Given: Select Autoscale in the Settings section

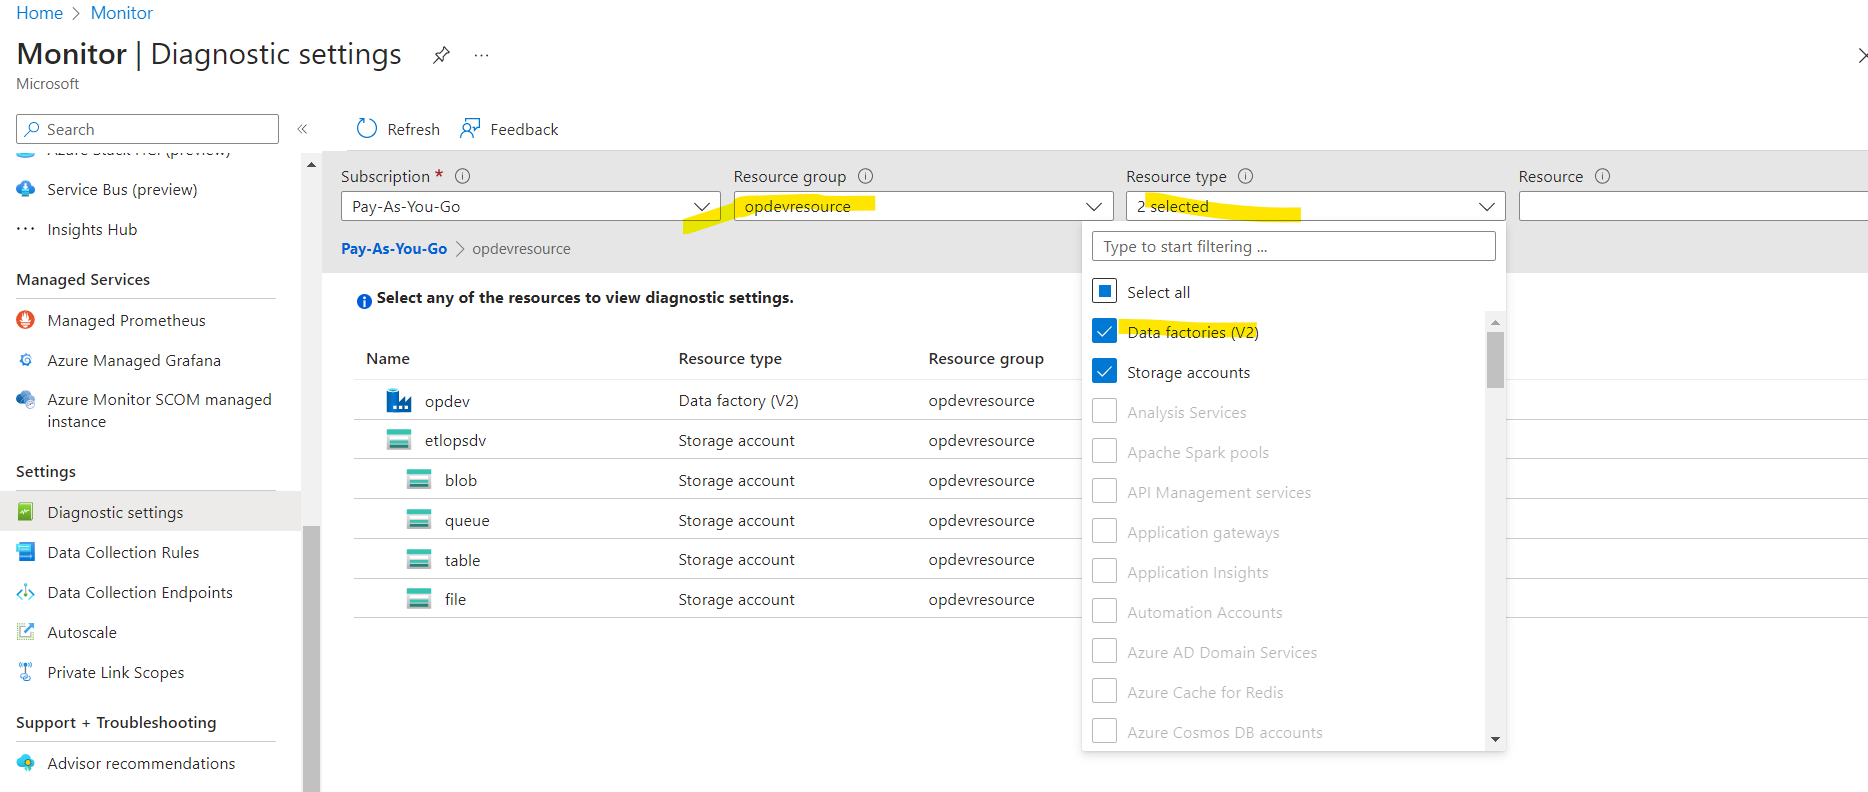Looking at the screenshot, I should coord(82,632).
